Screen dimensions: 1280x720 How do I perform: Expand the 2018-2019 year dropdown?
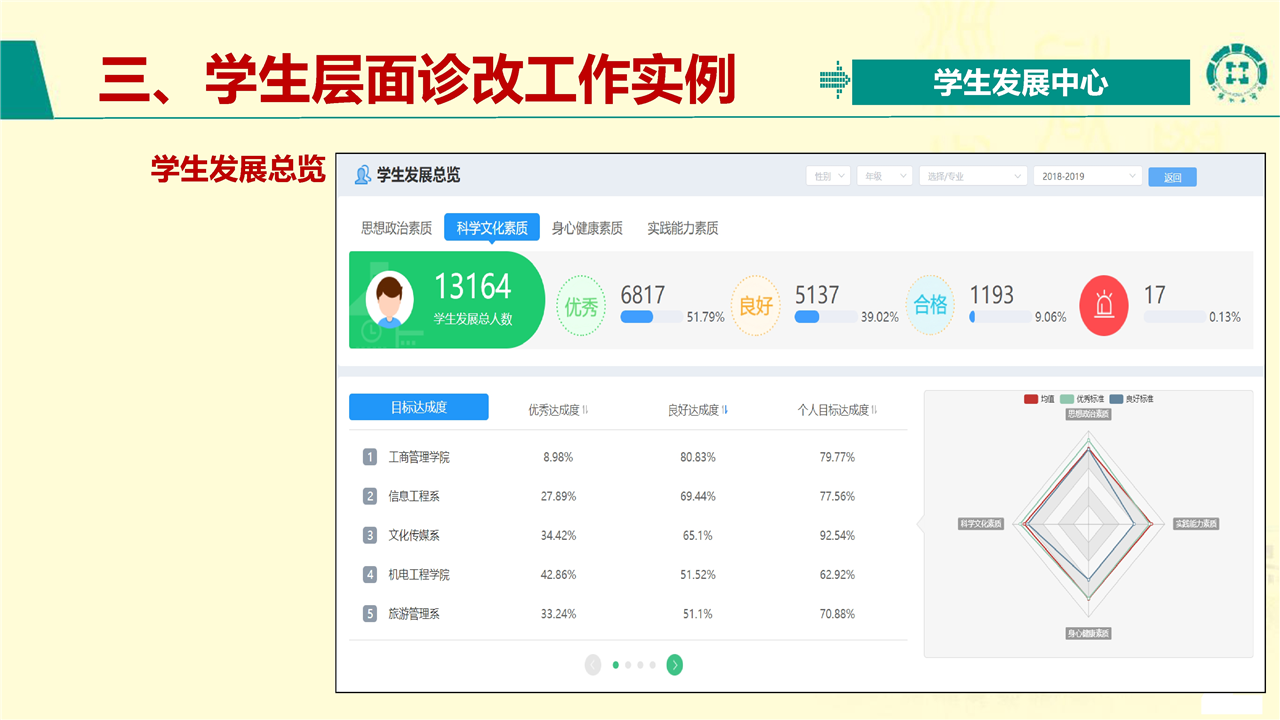pyautogui.click(x=1087, y=176)
